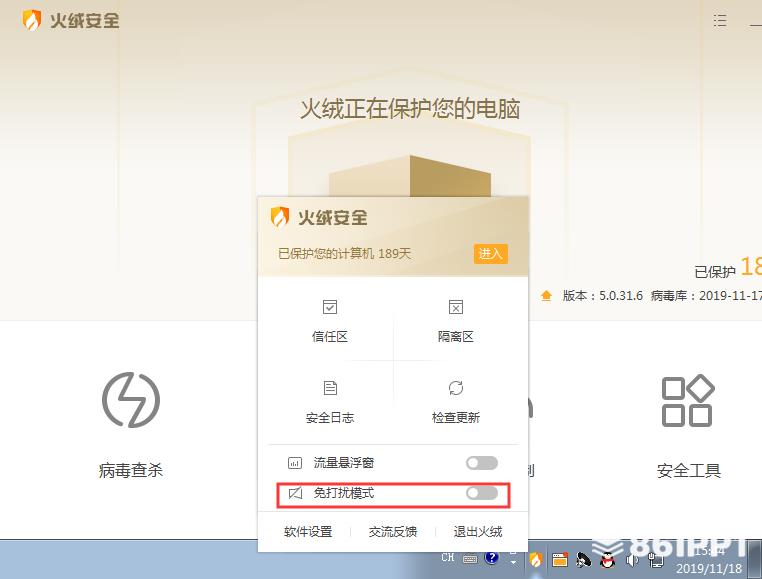Click the orange upgrade arrow beside 版本
This screenshot has height=579, width=762.
pos(546,296)
